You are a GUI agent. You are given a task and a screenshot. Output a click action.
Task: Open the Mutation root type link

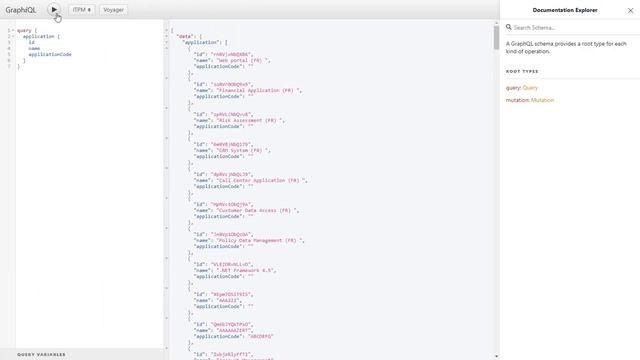[542, 100]
